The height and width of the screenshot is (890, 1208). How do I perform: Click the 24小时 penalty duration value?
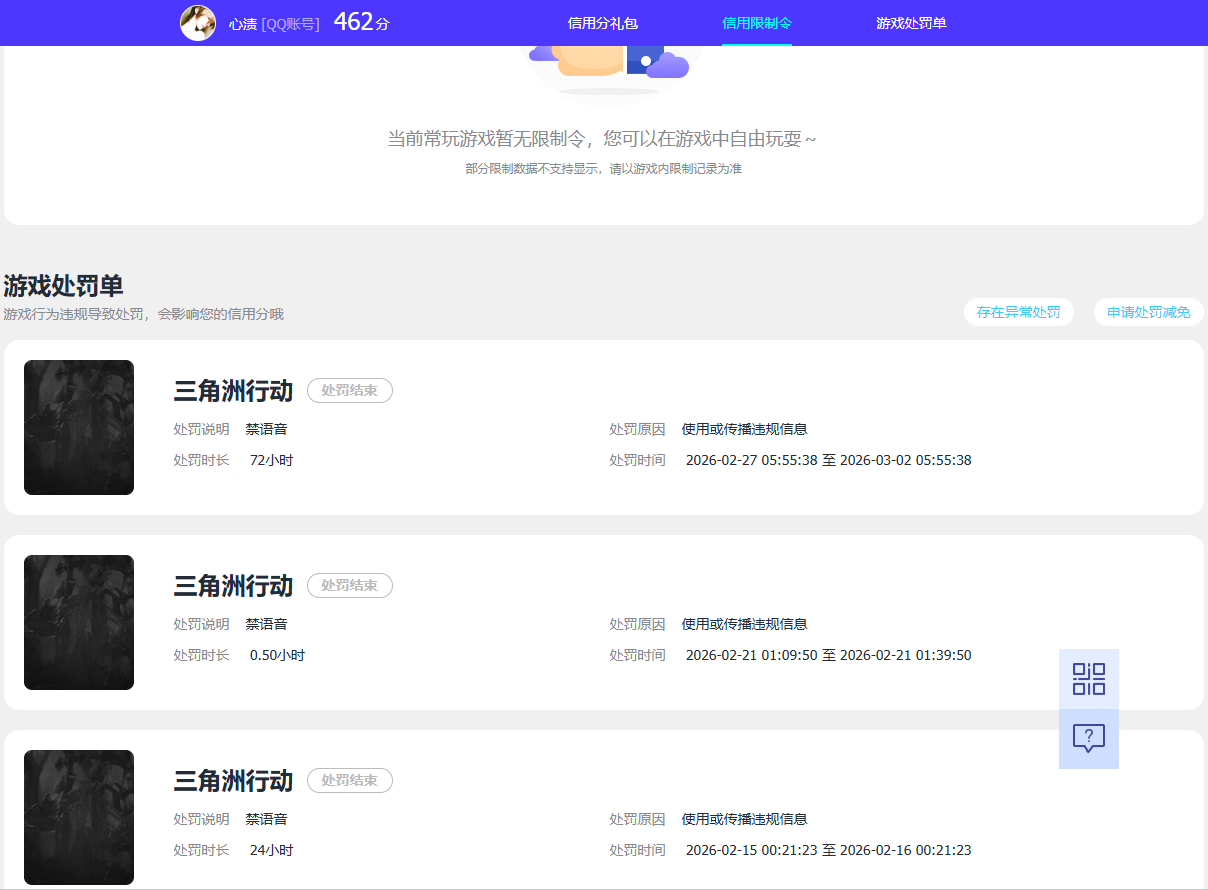click(272, 851)
